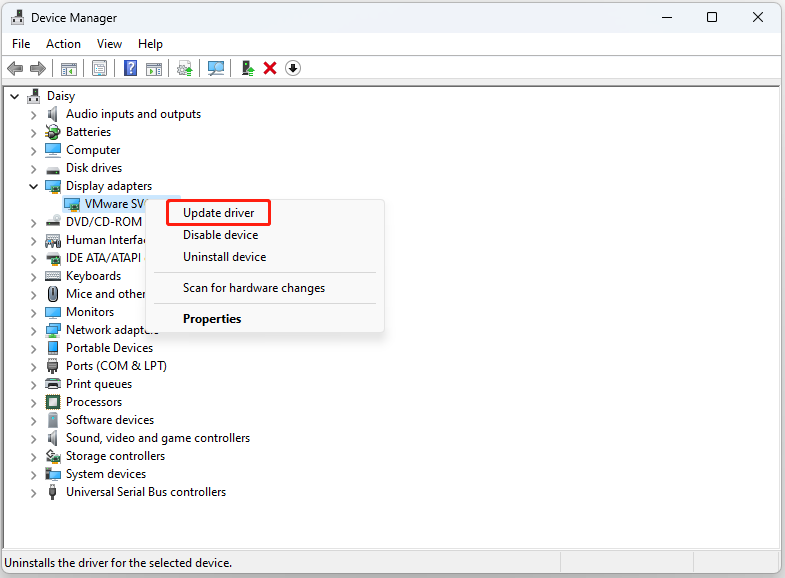Open the Action menu

pyautogui.click(x=63, y=44)
